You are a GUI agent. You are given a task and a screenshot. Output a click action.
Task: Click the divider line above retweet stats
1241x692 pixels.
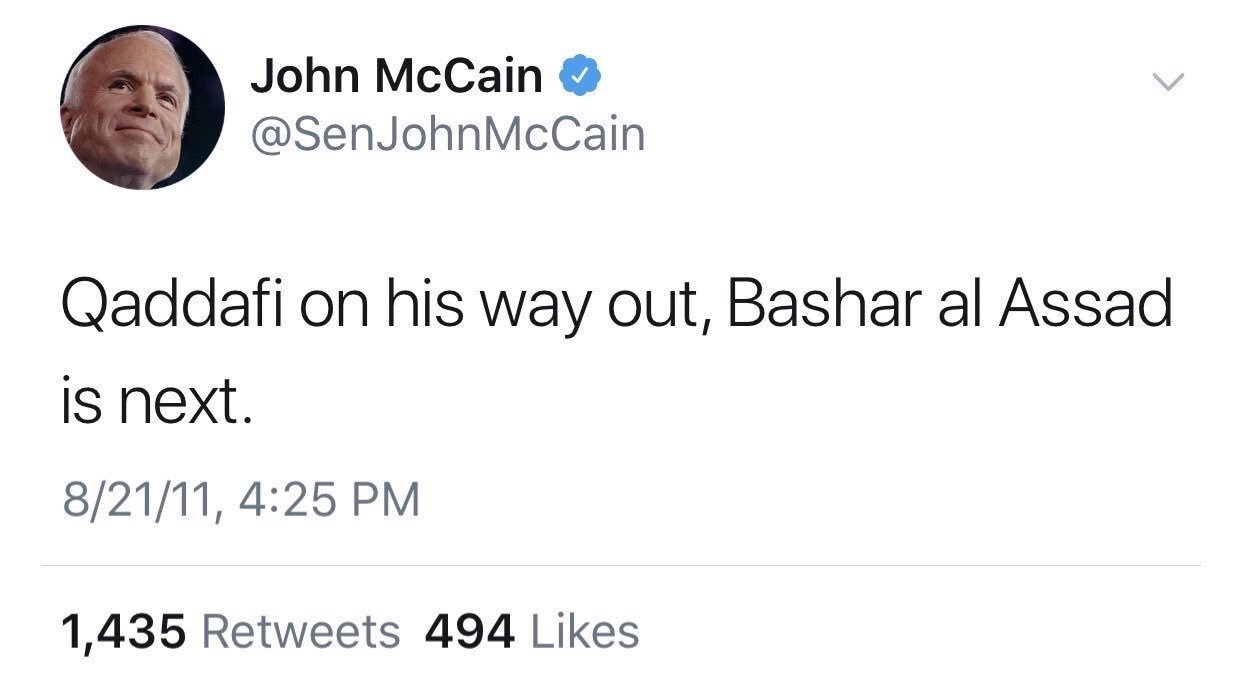coord(620,566)
